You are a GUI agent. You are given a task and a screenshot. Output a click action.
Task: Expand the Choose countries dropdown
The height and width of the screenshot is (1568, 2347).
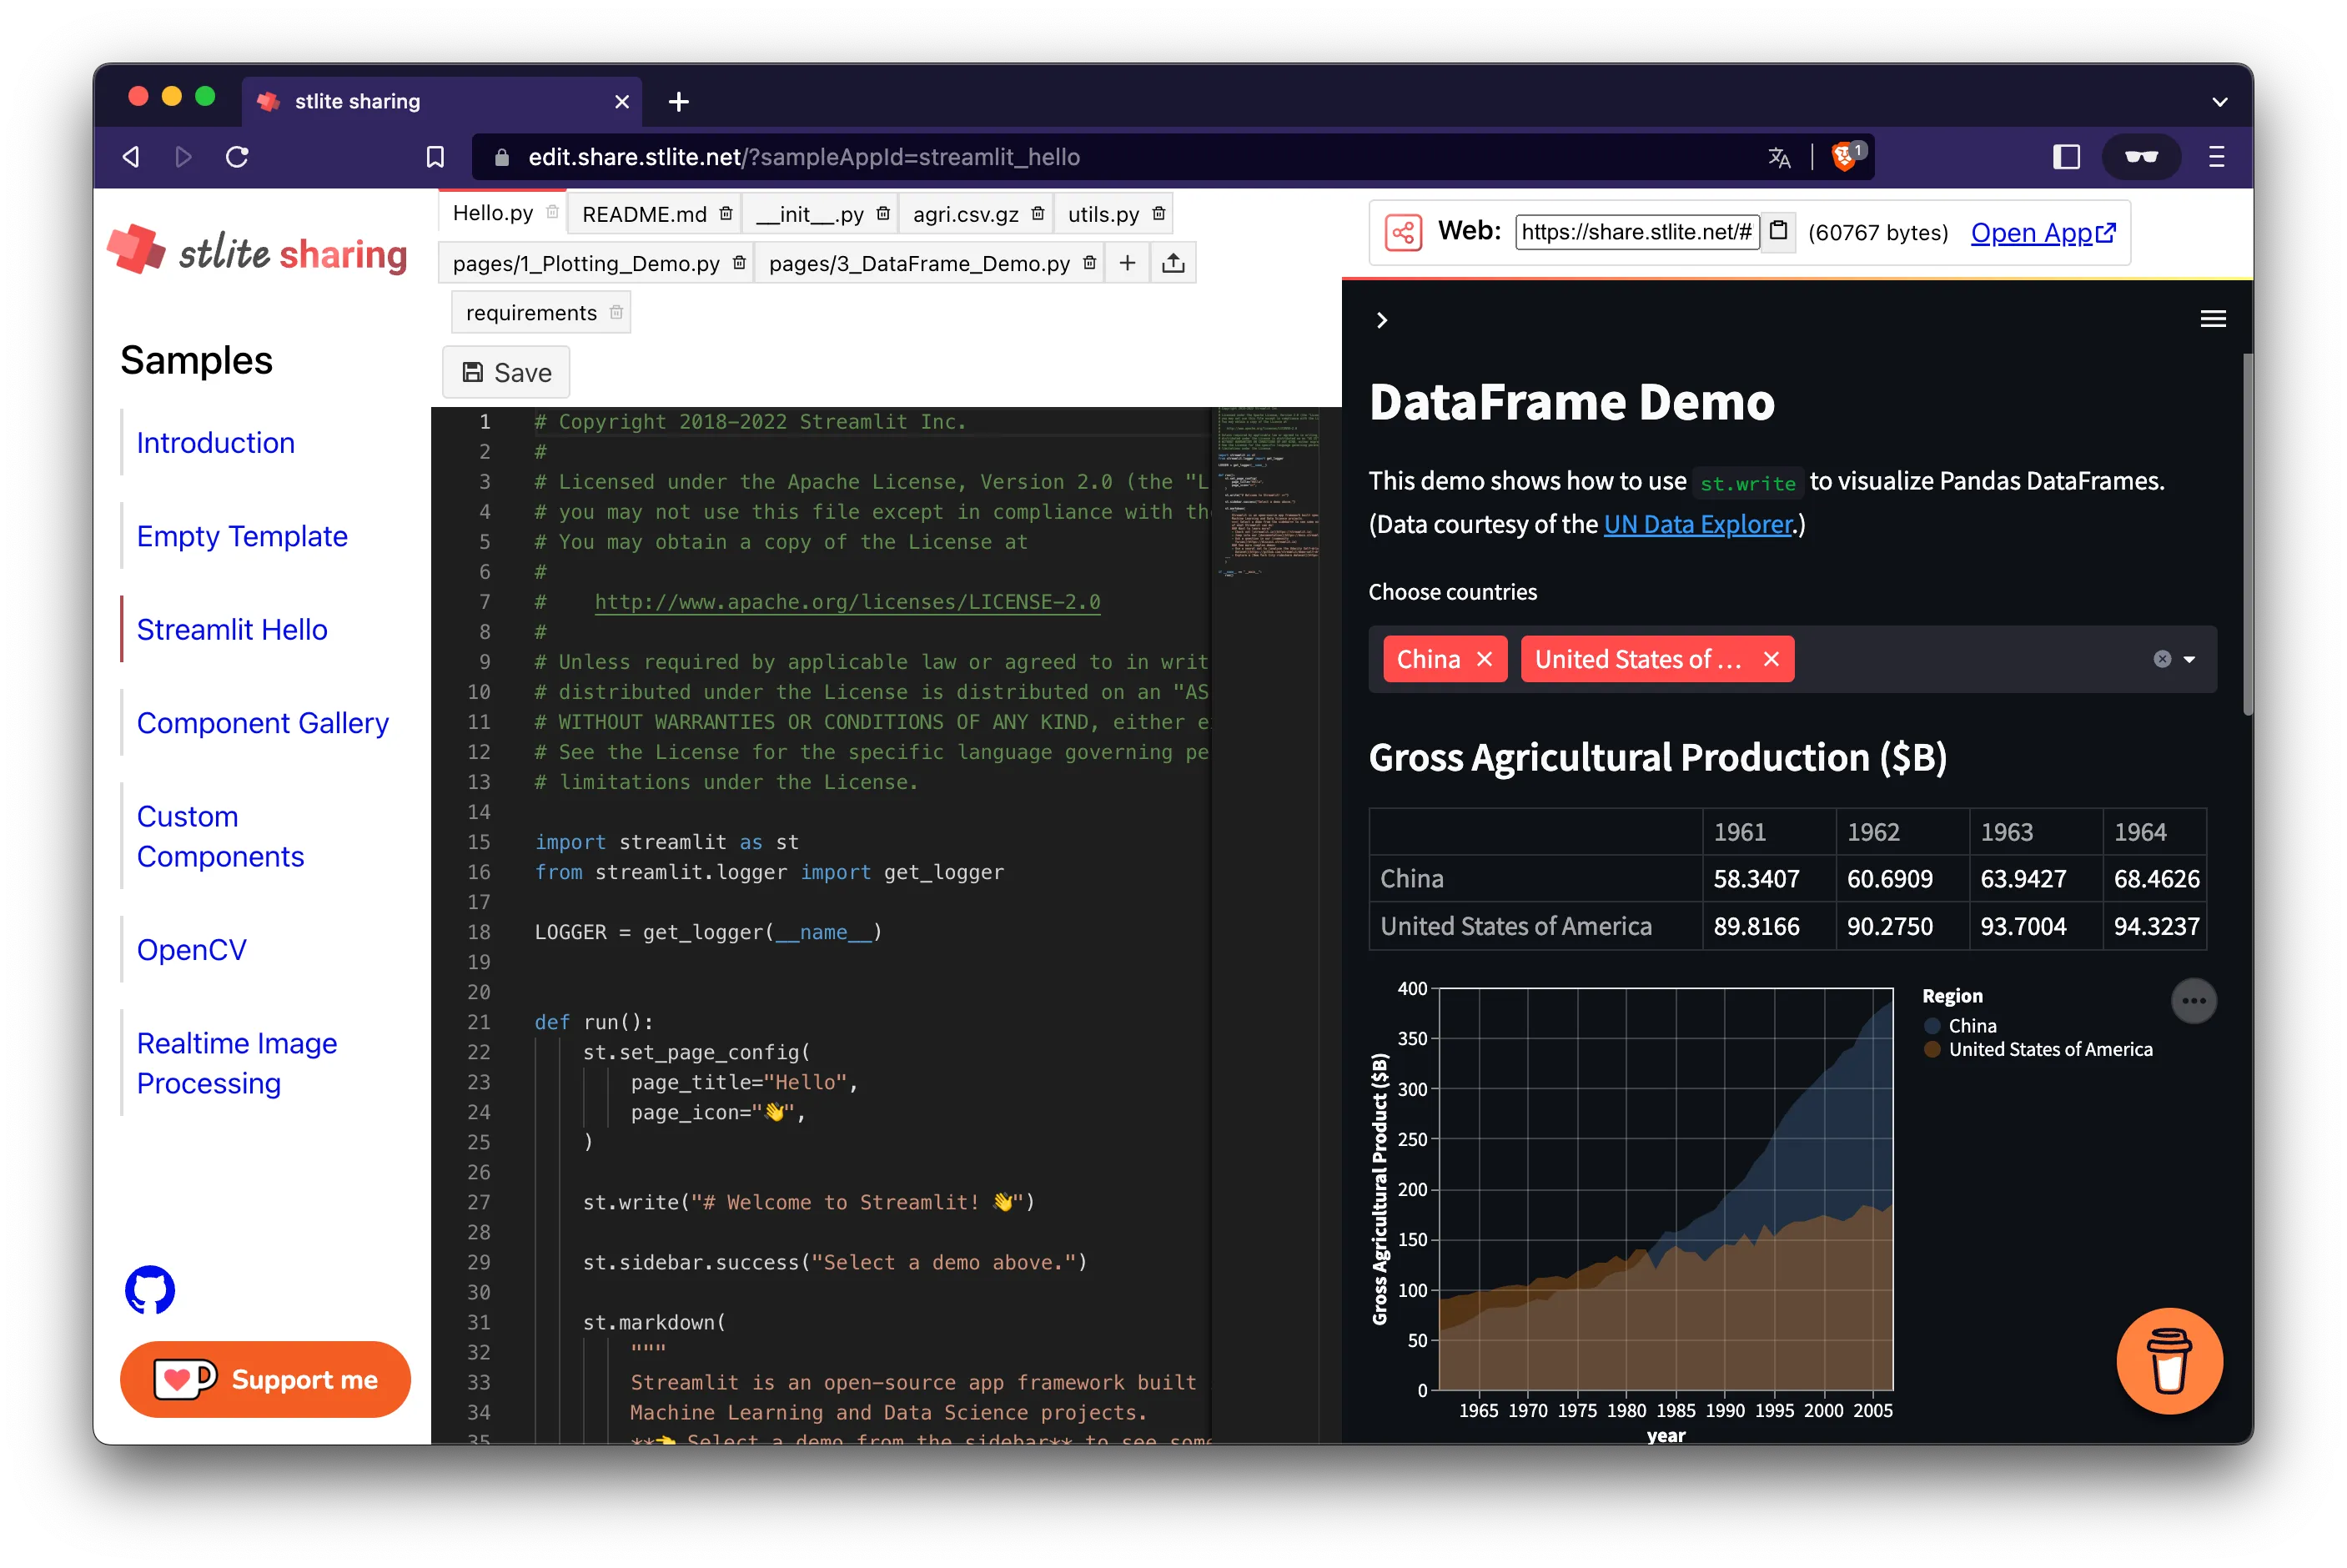pyautogui.click(x=2190, y=659)
